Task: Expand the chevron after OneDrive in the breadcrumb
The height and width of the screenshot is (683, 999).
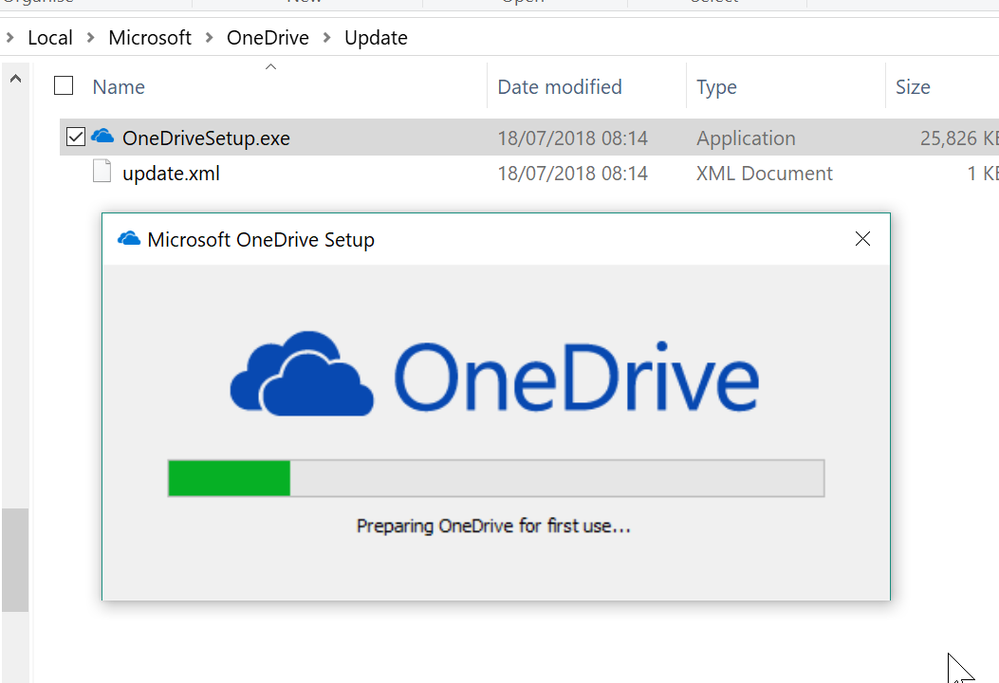Action: pyautogui.click(x=327, y=38)
